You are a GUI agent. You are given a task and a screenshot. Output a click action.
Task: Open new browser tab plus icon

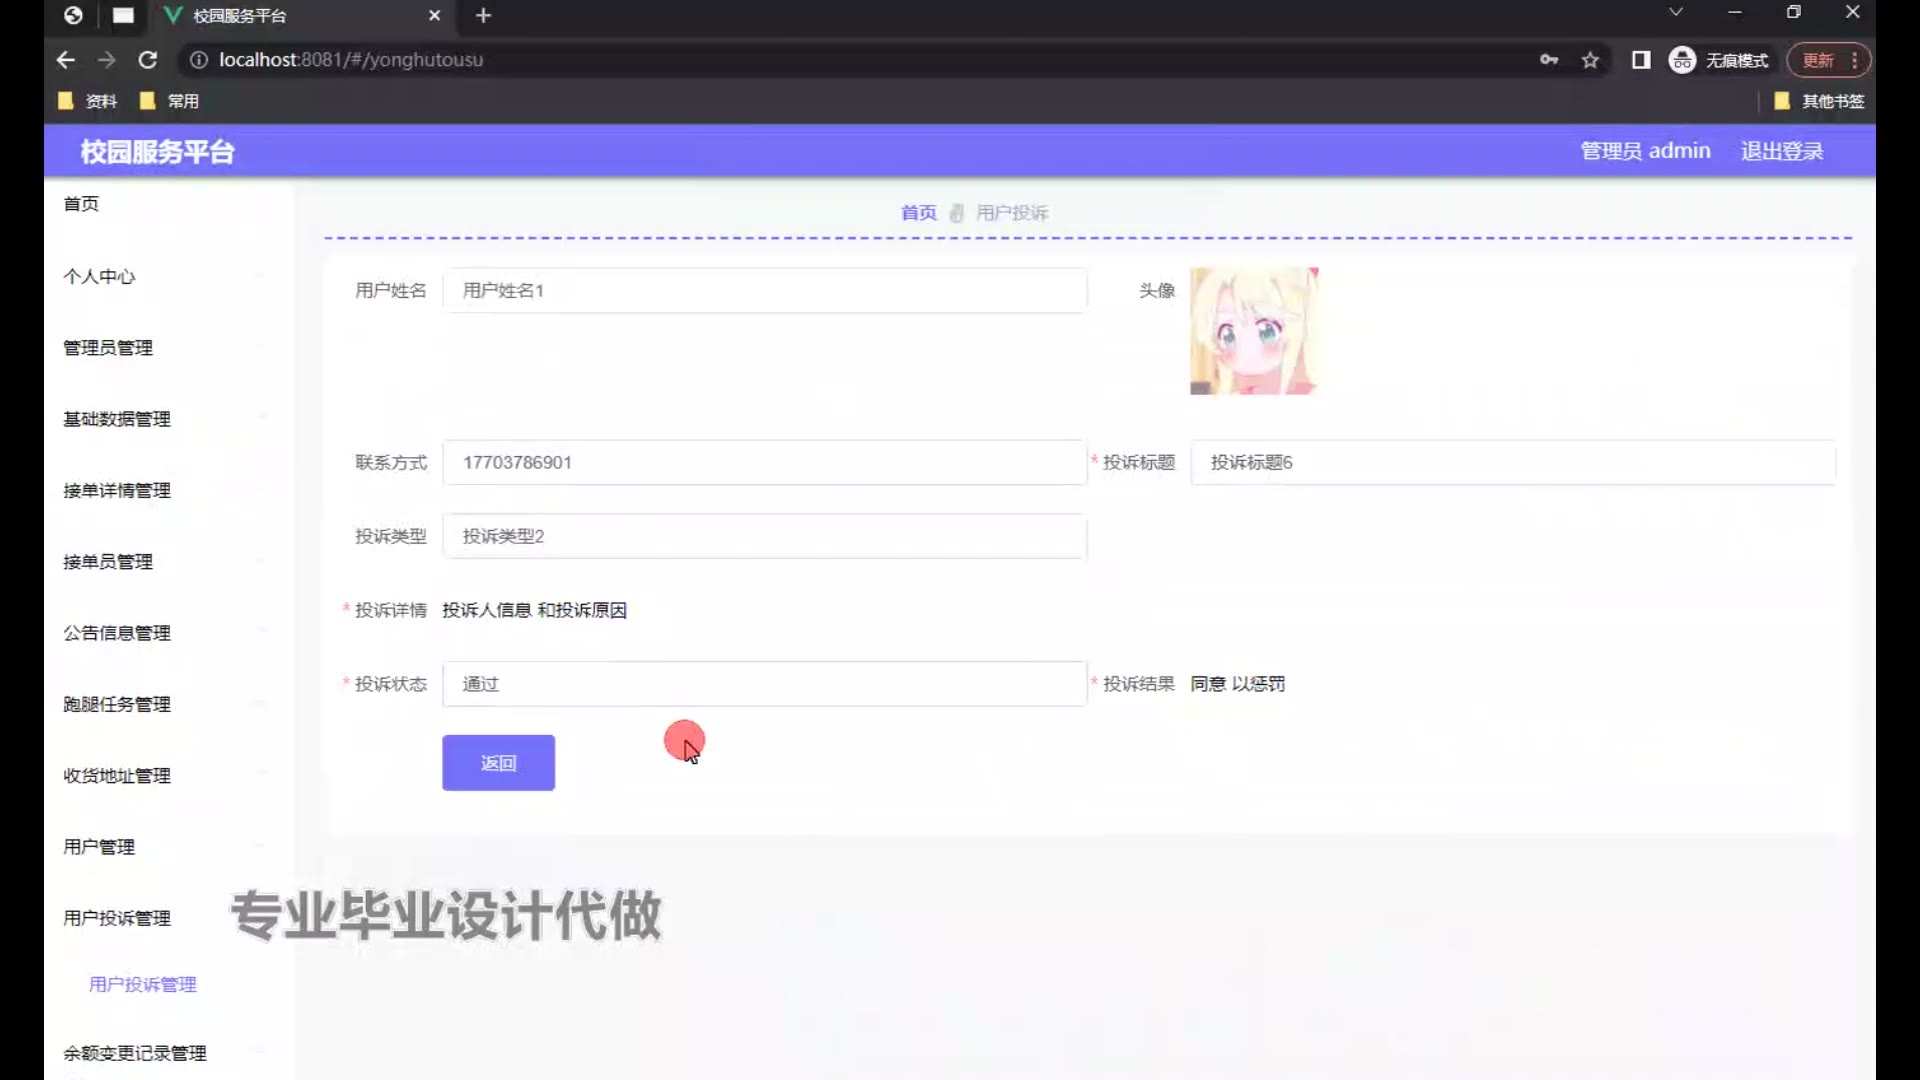tap(484, 16)
